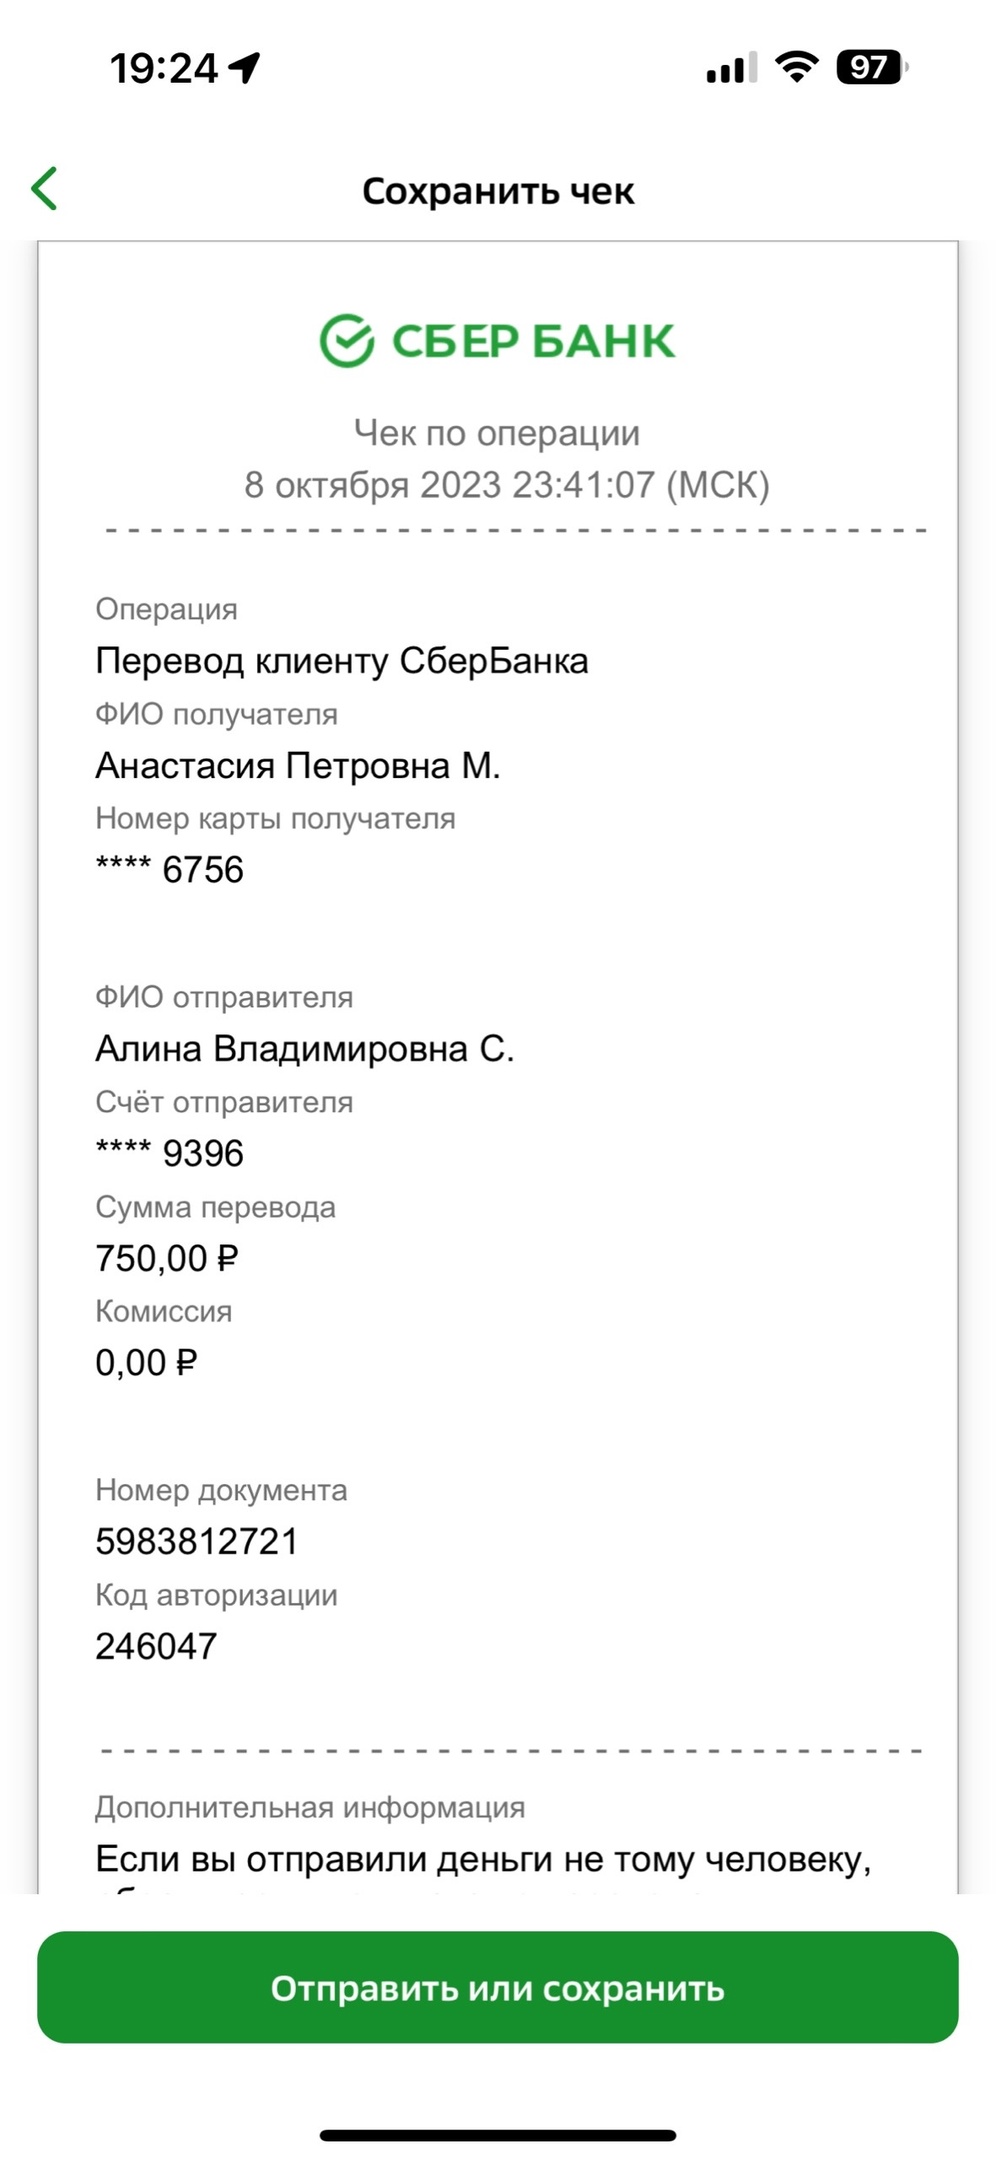Tap the recipient name Анастасия Петровна М.
Screen dimensions: 996x2160
[298, 766]
